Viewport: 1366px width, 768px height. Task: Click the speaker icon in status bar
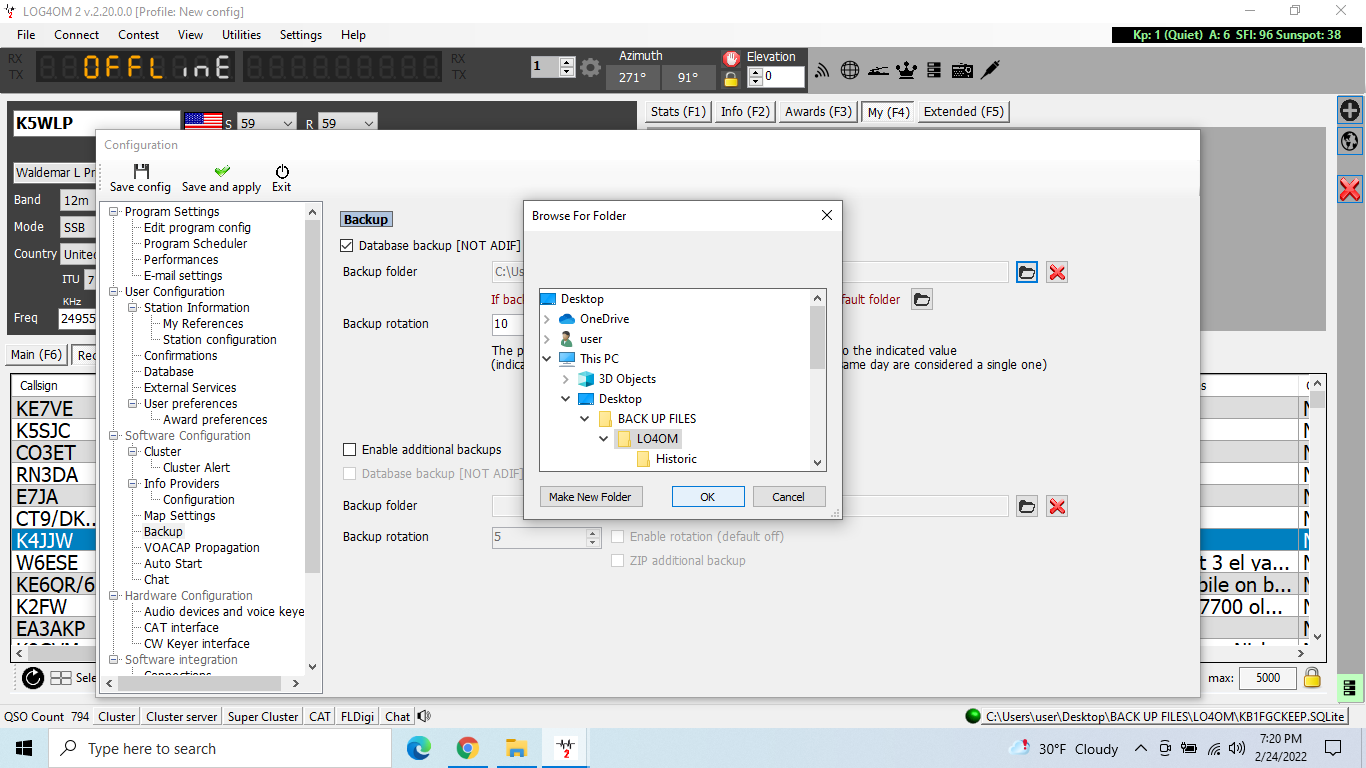pos(424,716)
